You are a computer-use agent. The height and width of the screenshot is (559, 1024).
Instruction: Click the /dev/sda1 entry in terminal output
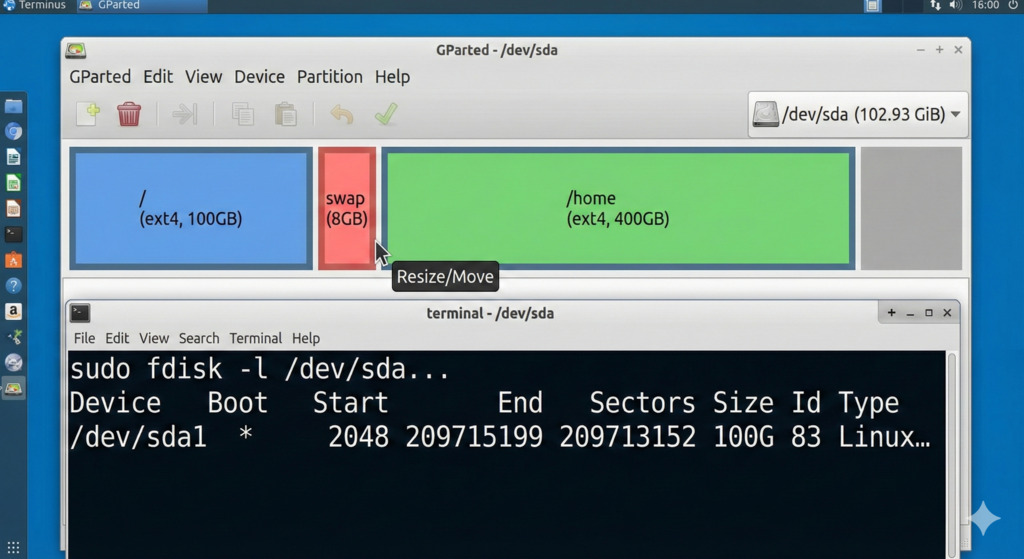tap(138, 437)
